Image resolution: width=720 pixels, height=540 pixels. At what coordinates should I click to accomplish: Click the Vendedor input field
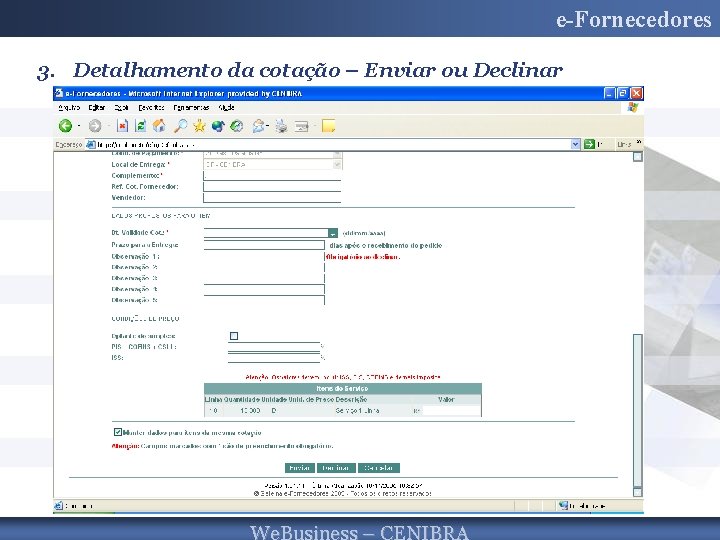click(272, 197)
